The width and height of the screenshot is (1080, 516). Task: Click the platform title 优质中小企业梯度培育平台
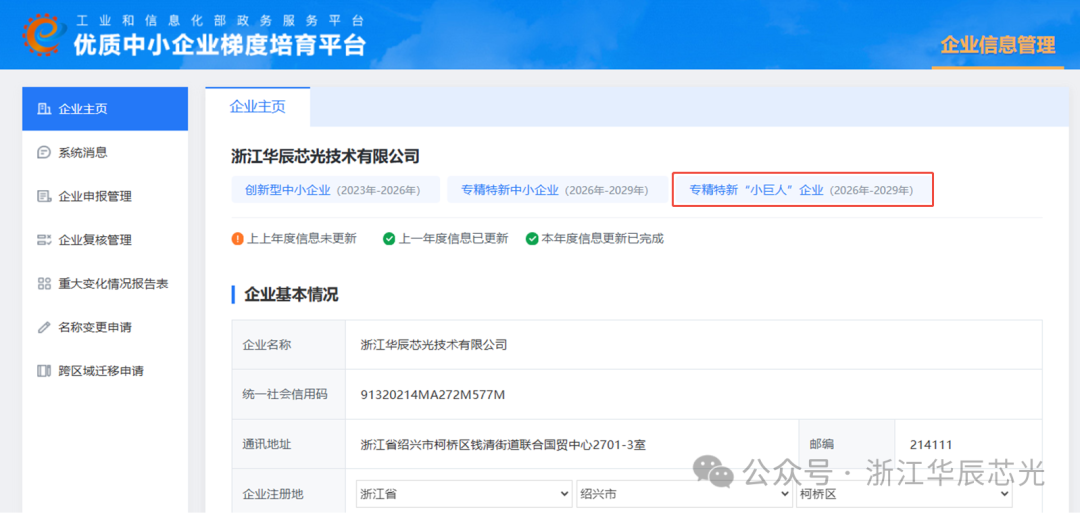[x=220, y=45]
